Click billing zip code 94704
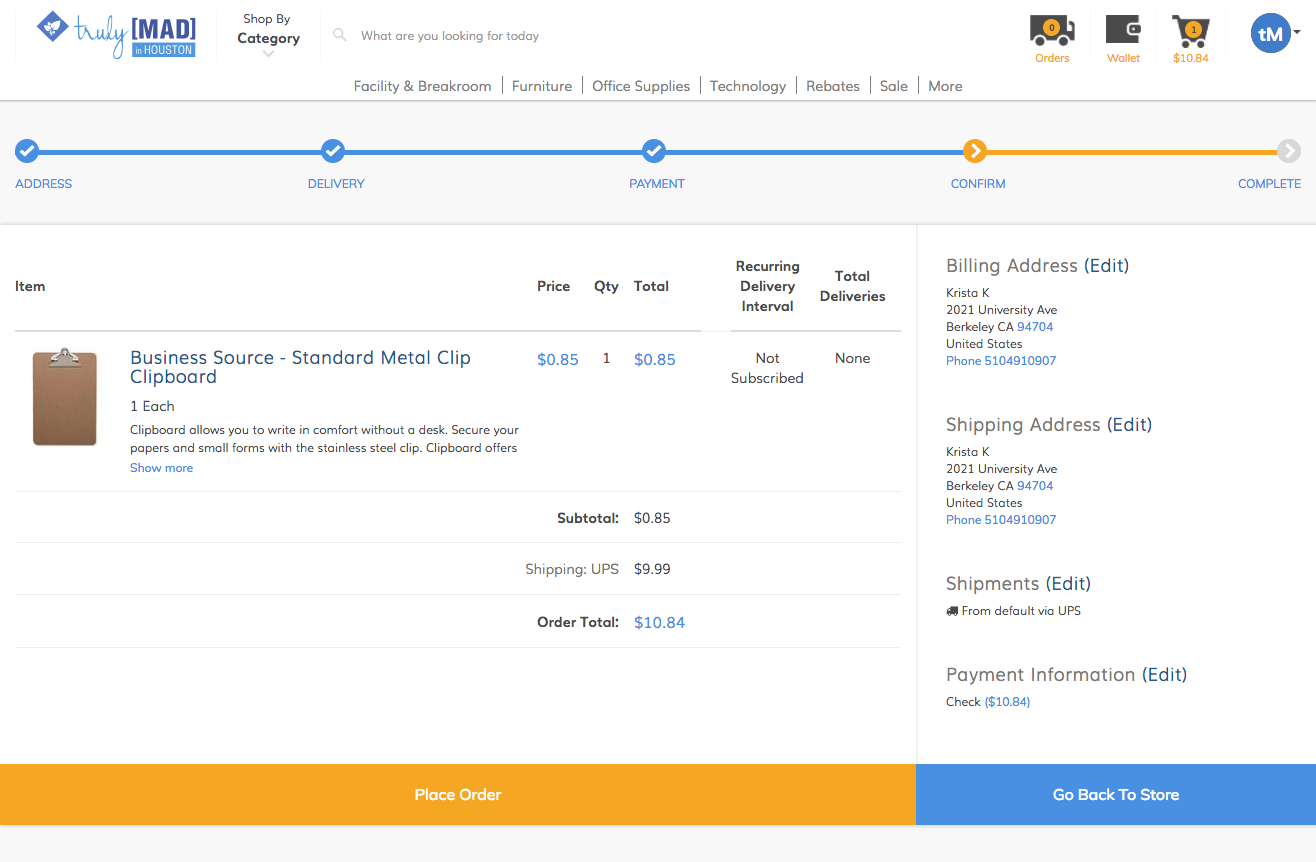The image size is (1316, 862). click(1035, 327)
